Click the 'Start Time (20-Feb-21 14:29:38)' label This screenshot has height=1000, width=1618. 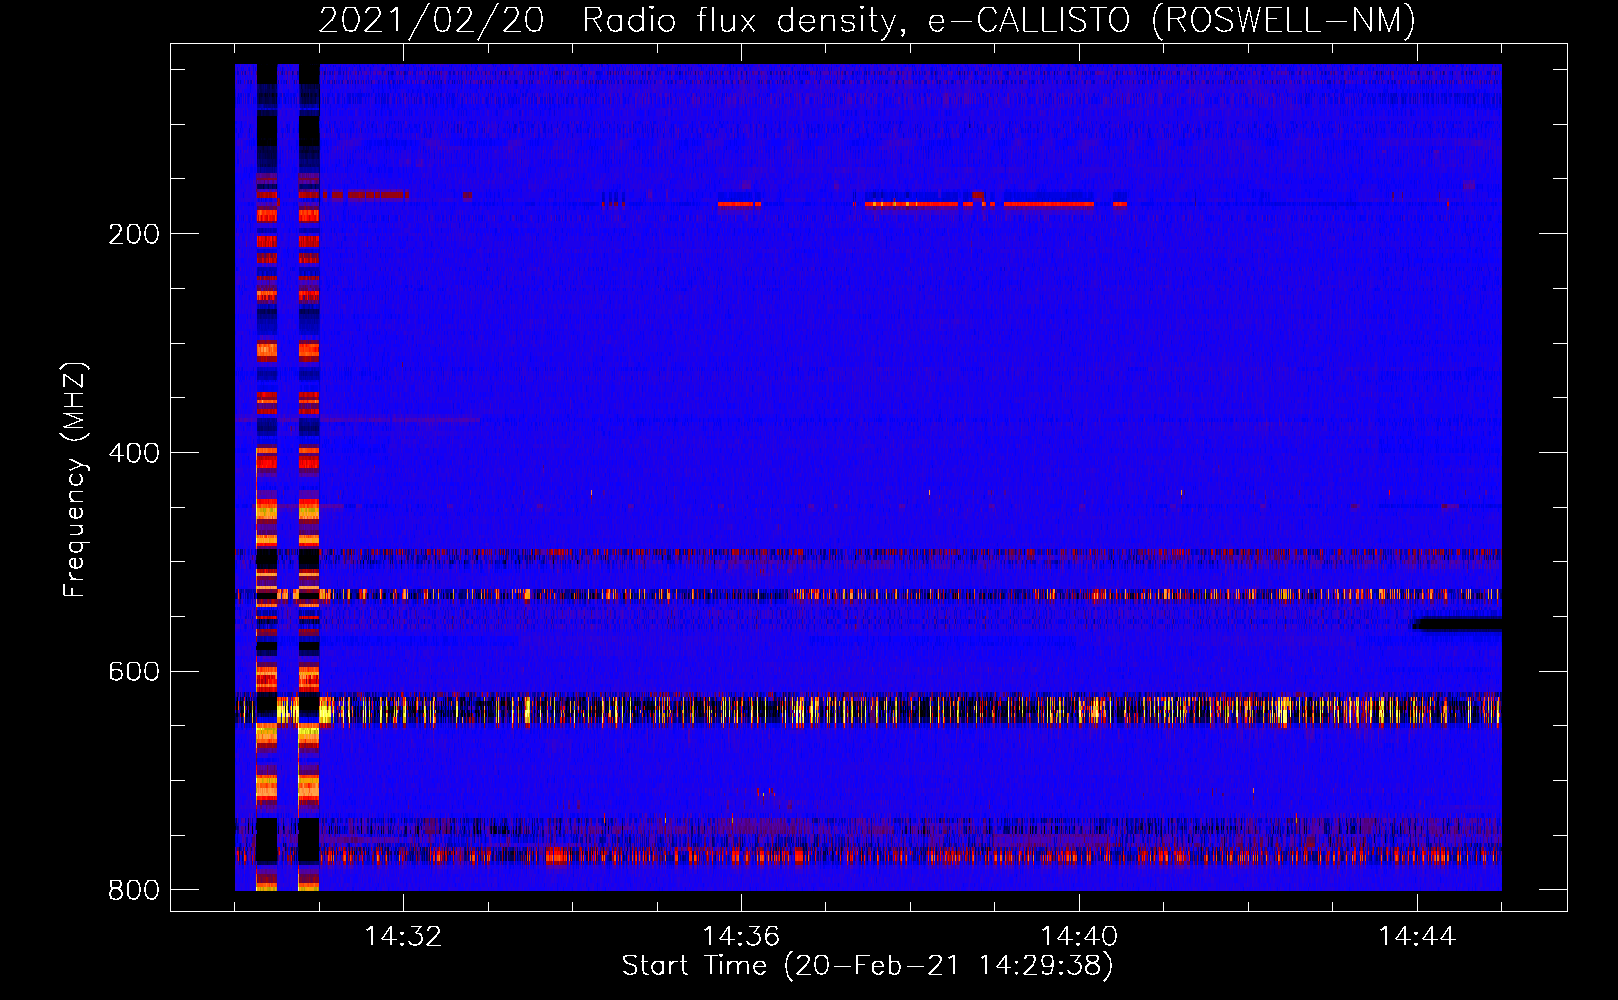[x=867, y=966]
